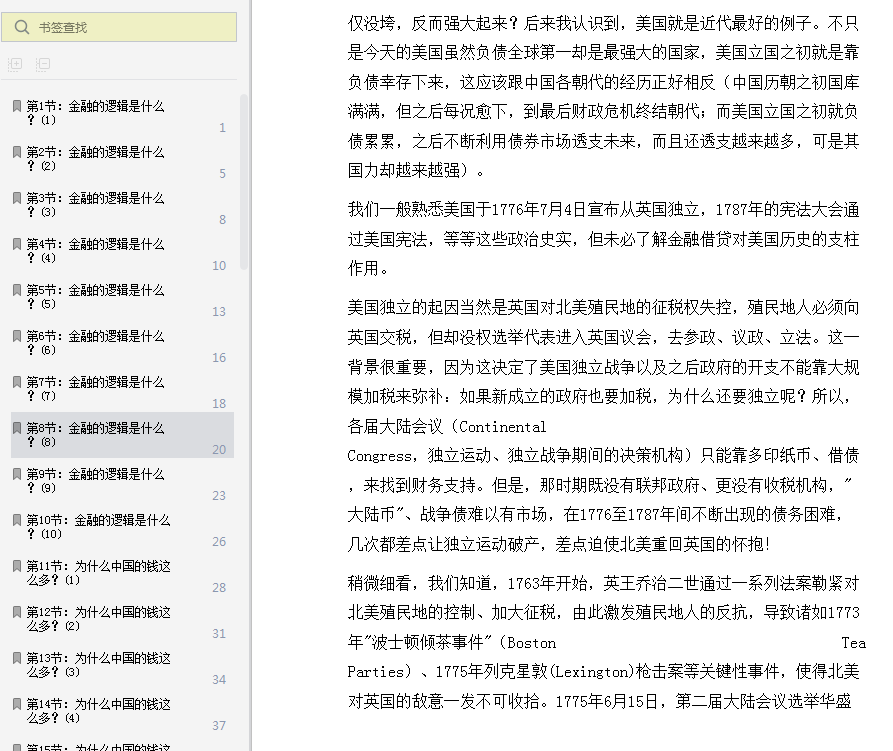Click page number 23 beside 第9节
The width and height of the screenshot is (893, 751).
[219, 496]
